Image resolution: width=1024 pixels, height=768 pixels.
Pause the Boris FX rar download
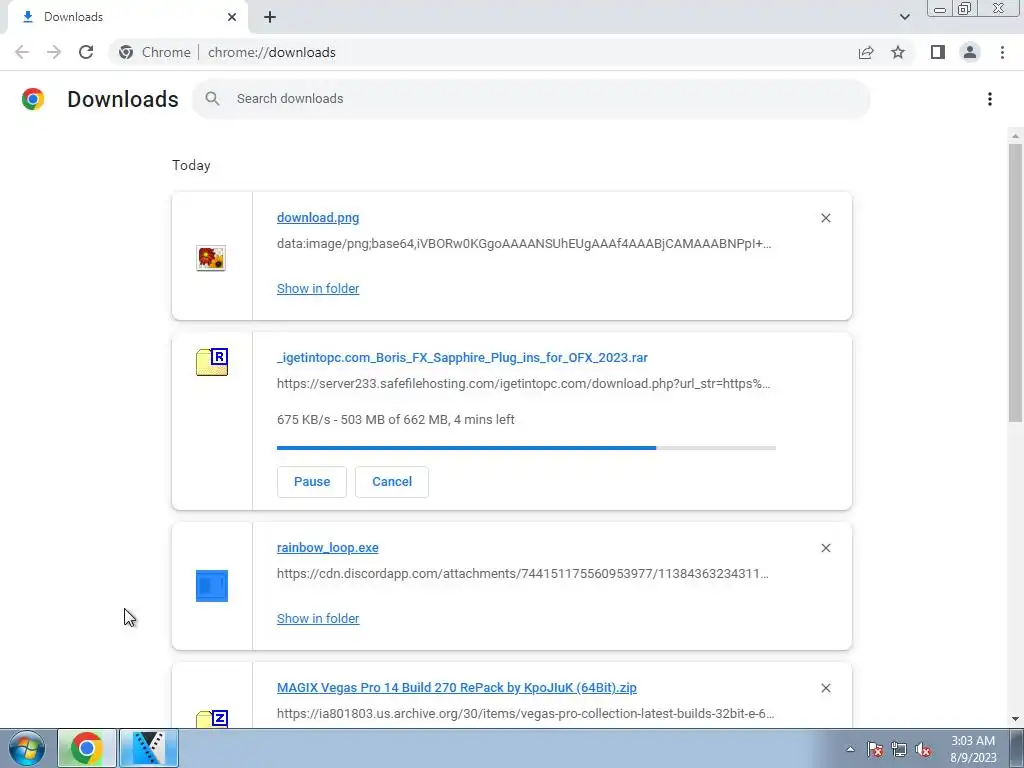point(312,481)
